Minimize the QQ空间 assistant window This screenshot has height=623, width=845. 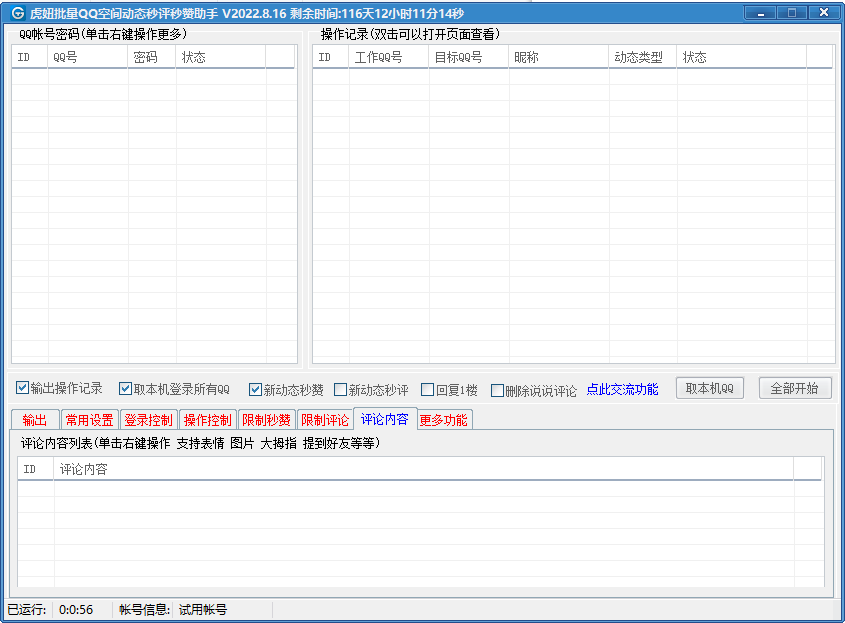(760, 12)
